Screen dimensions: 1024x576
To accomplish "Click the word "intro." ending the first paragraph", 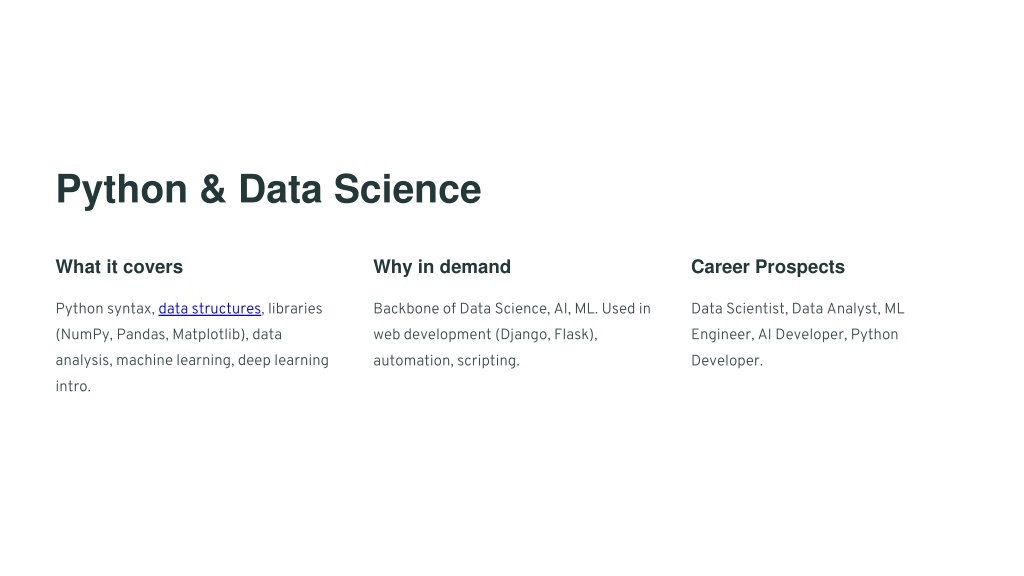I will [x=73, y=386].
